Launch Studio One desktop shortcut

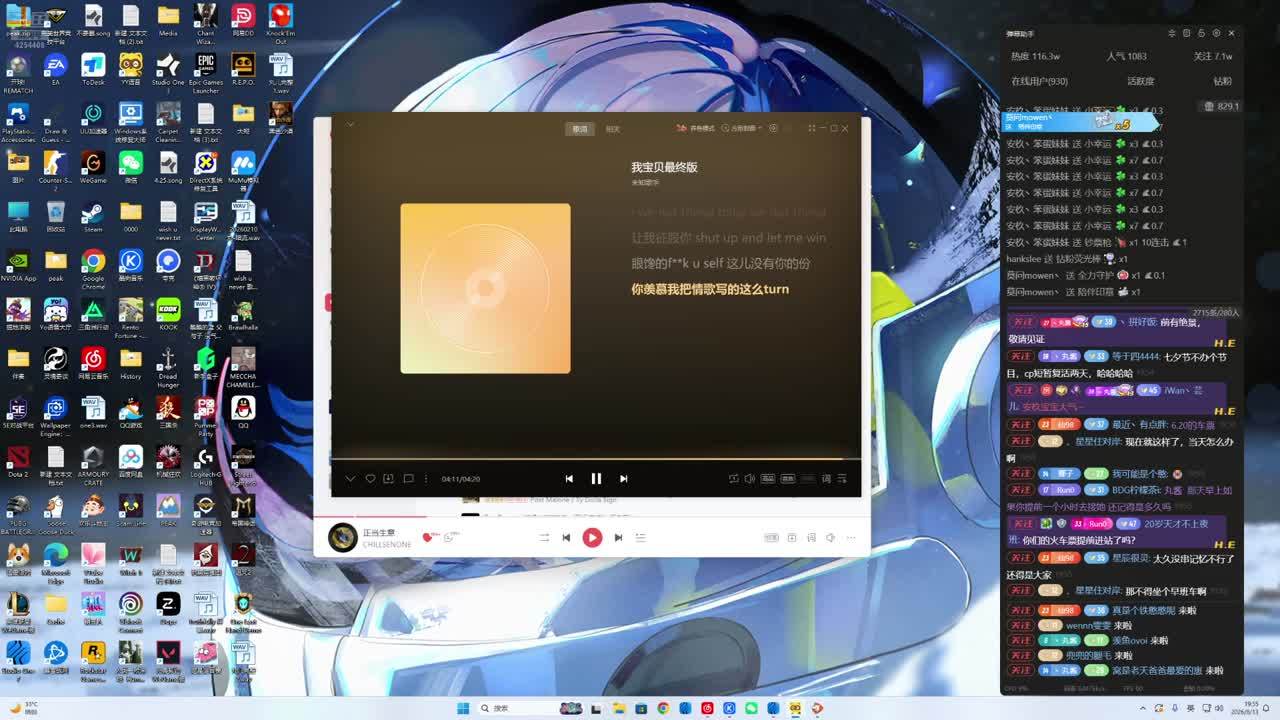click(x=168, y=70)
